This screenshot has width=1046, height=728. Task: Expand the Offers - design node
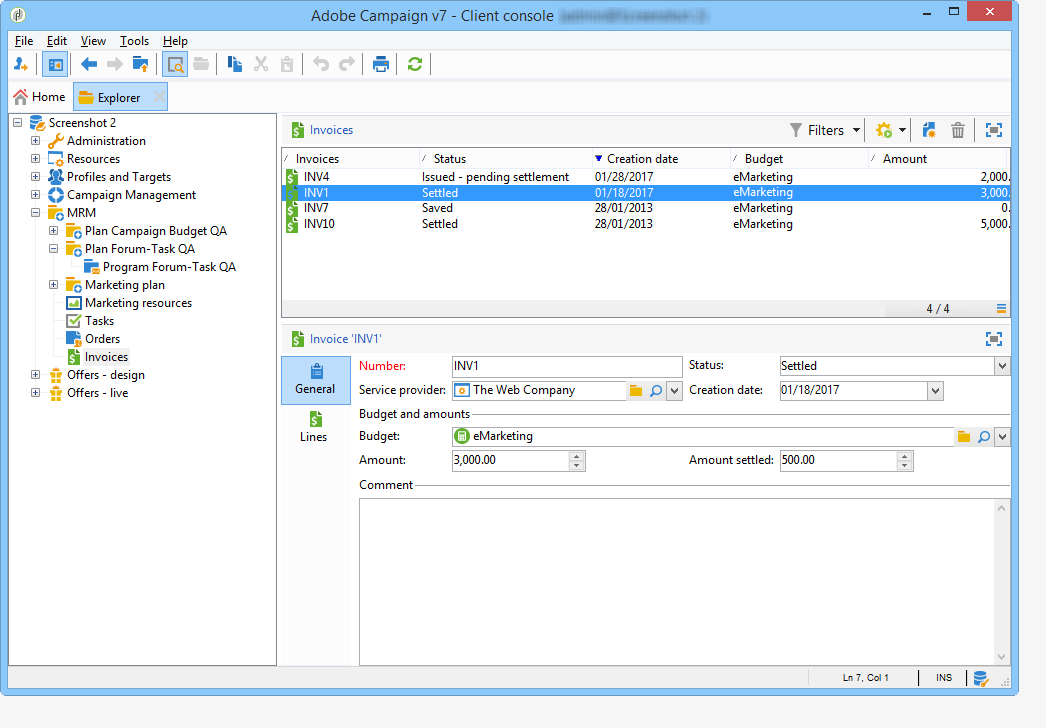[x=35, y=375]
